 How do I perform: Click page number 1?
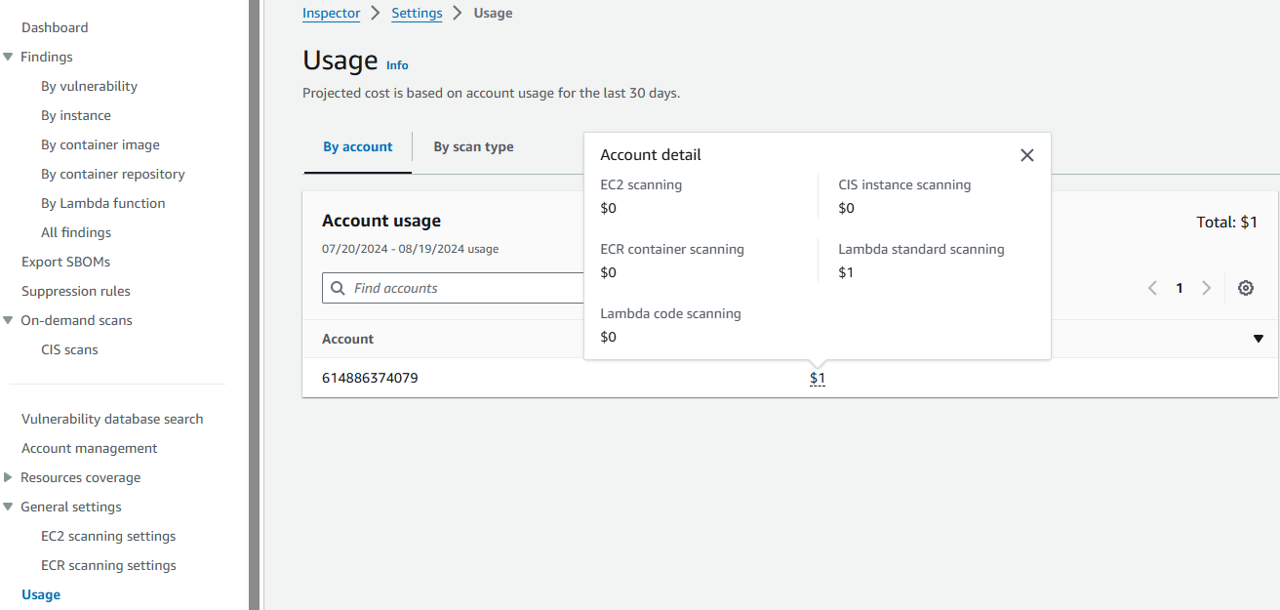tap(1179, 288)
